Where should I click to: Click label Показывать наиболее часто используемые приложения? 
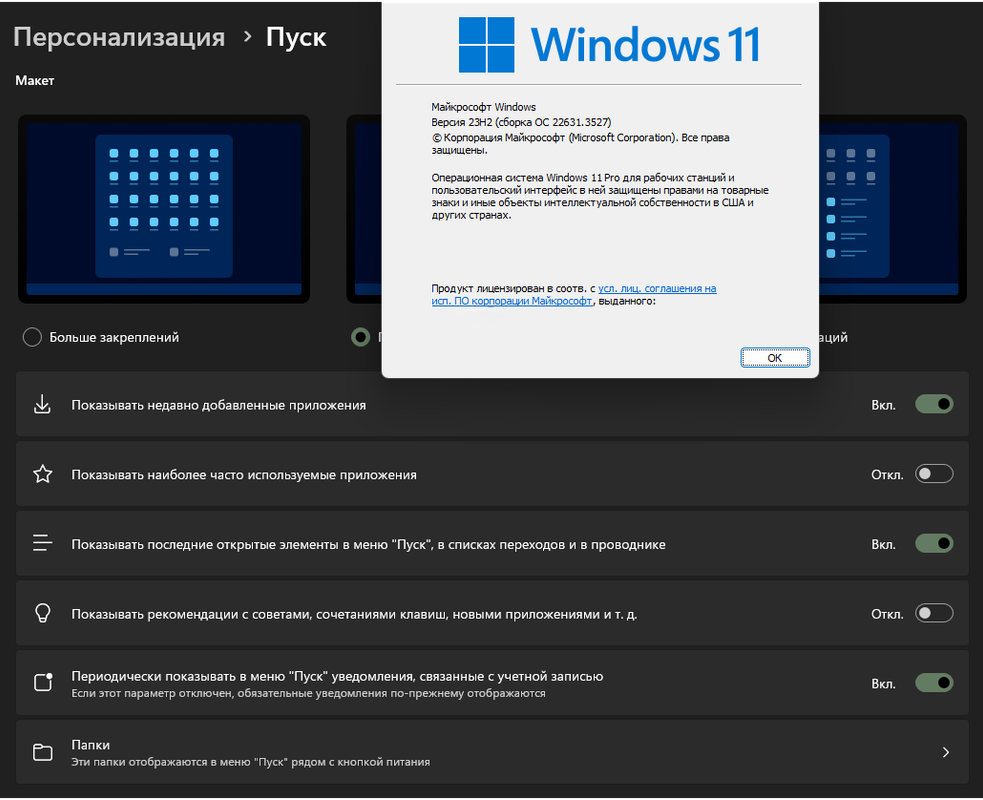click(244, 475)
